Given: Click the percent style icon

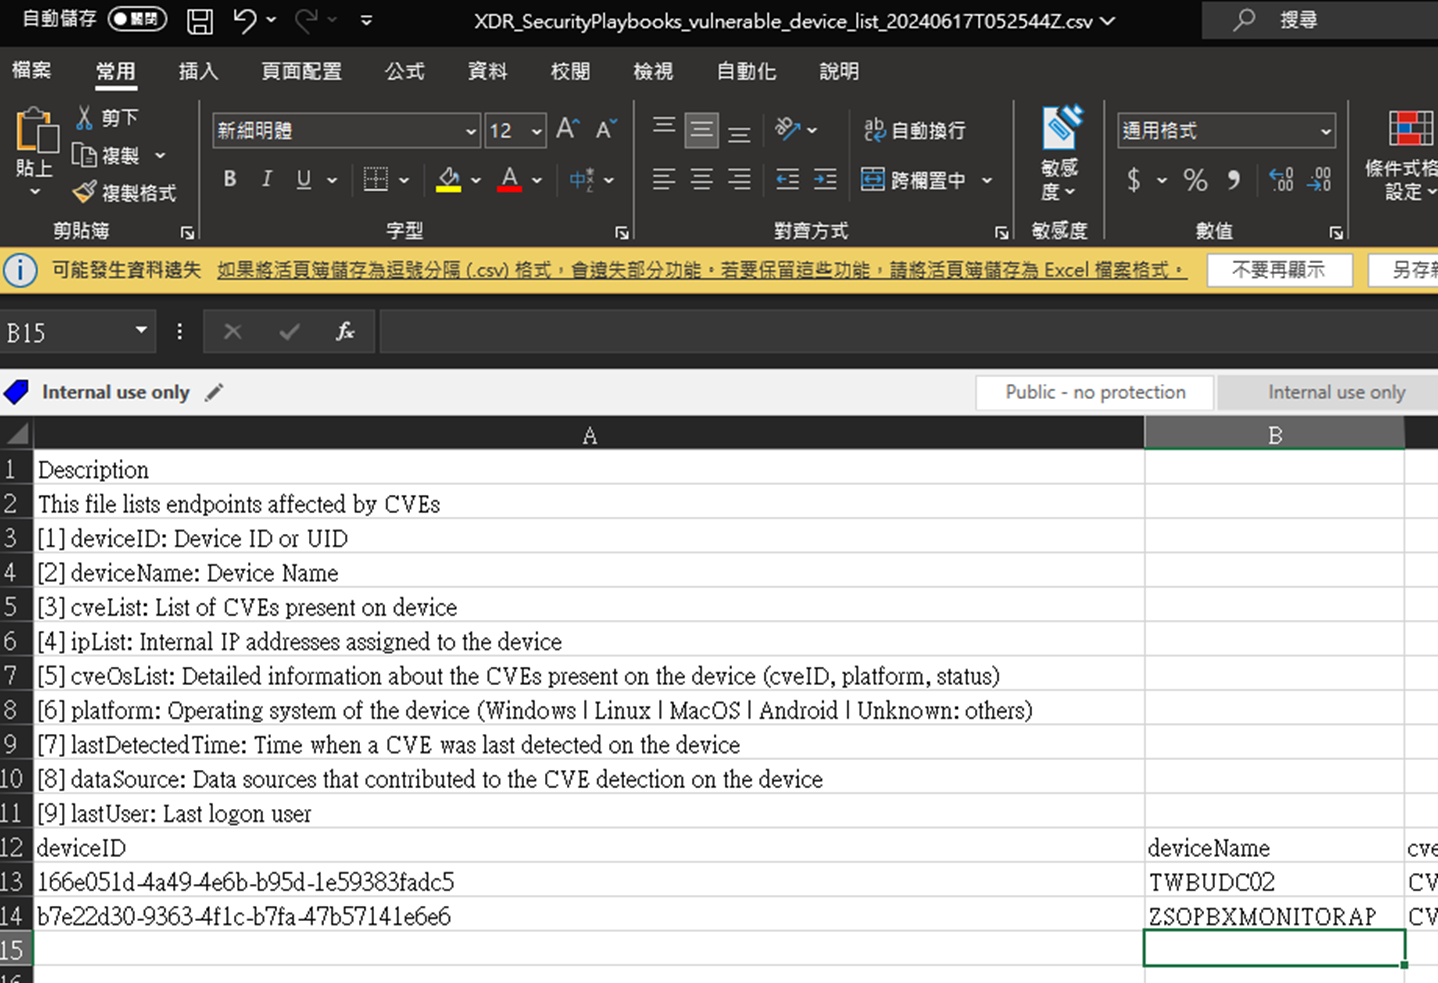Looking at the screenshot, I should 1195,180.
